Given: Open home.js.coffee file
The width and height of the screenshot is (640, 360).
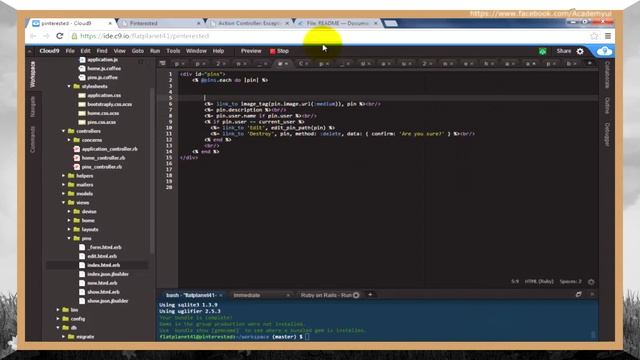Looking at the screenshot, I should tap(104, 69).
